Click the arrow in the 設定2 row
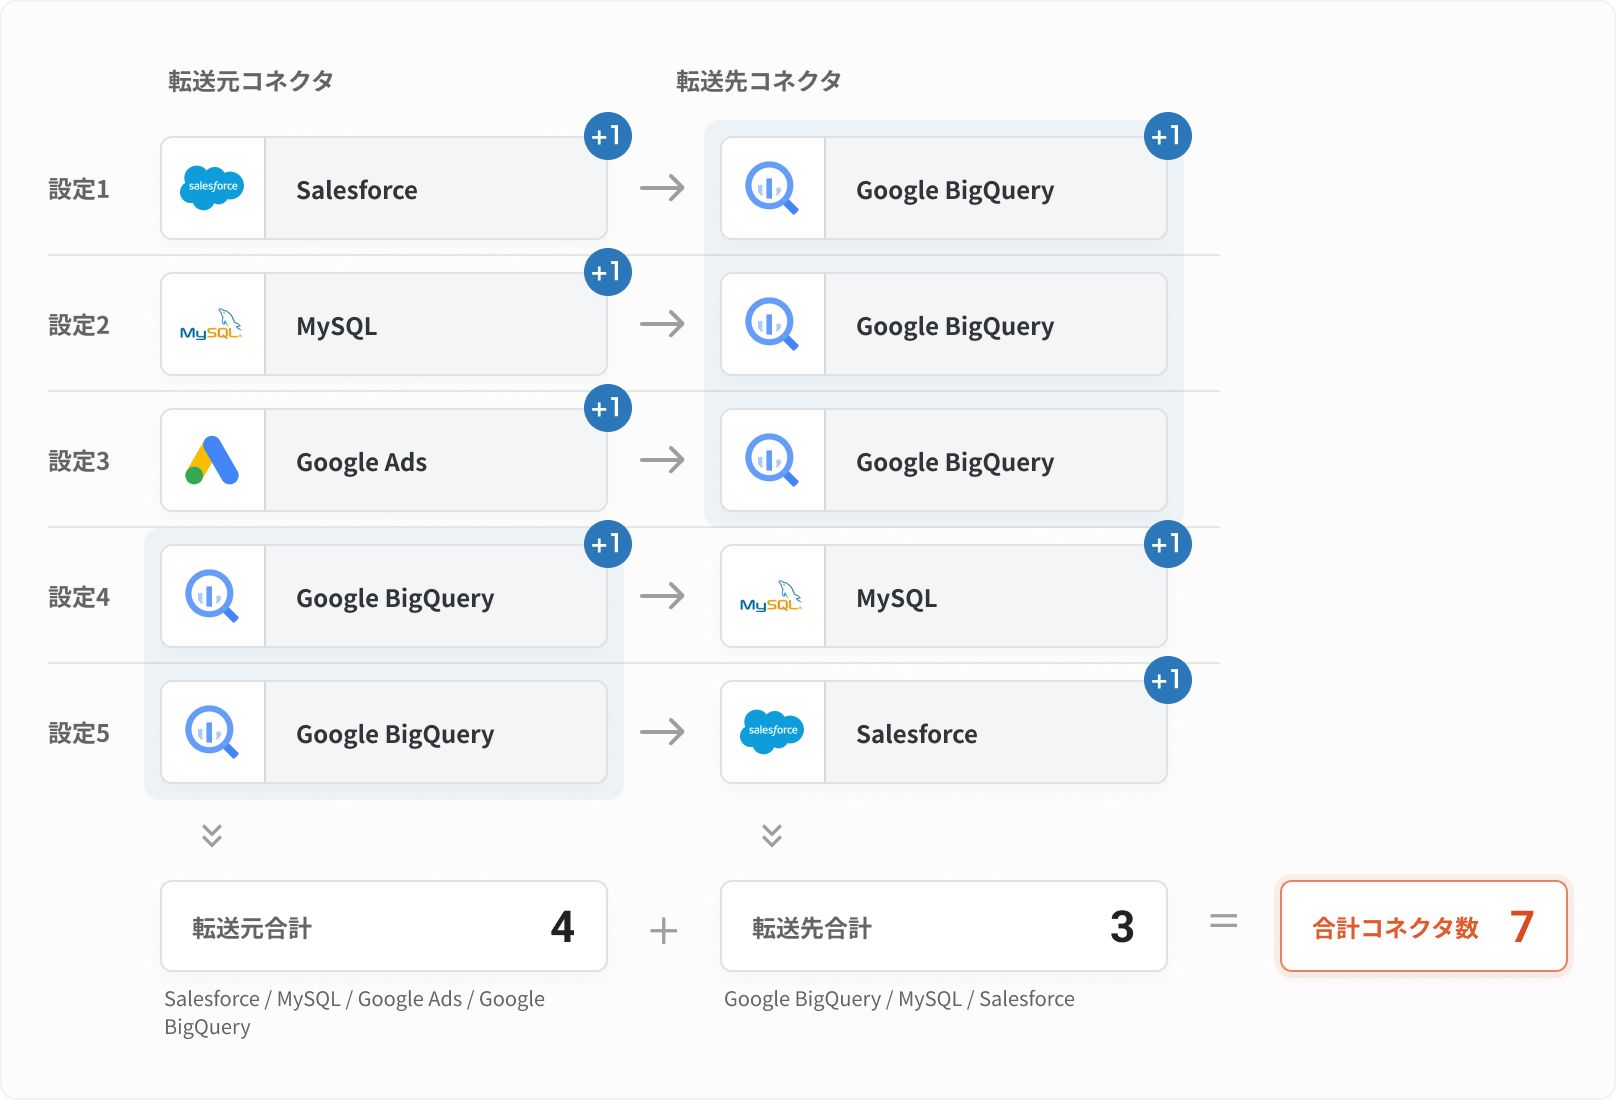This screenshot has height=1100, width=1616. click(x=663, y=324)
